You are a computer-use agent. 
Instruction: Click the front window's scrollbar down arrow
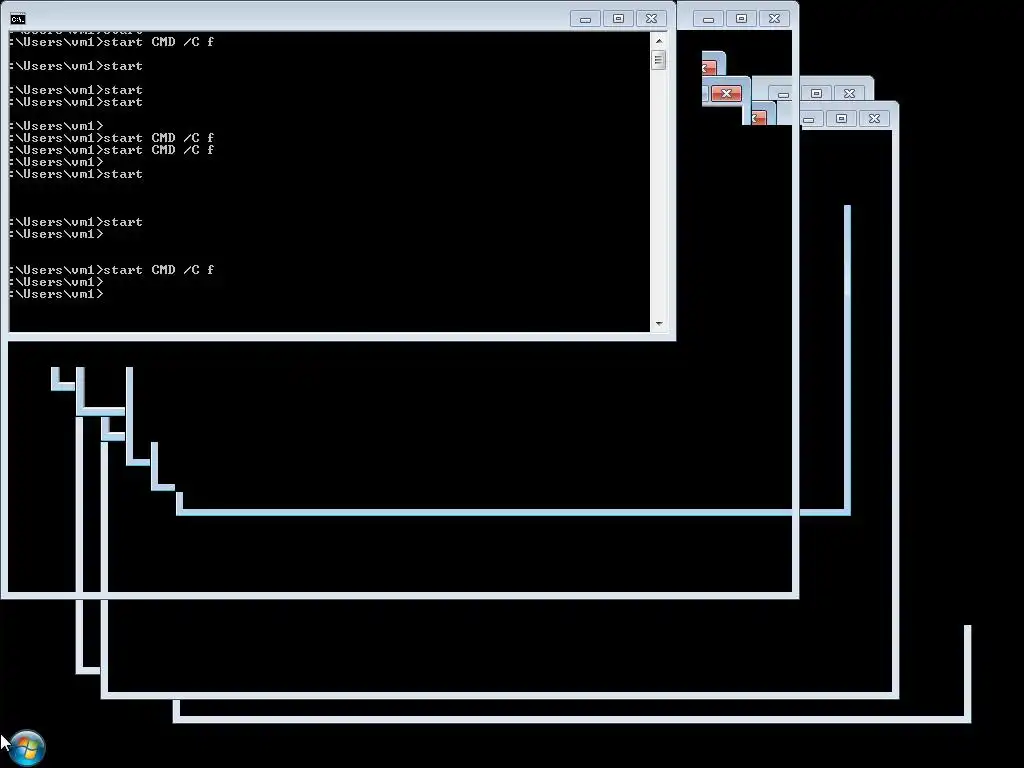click(x=658, y=323)
